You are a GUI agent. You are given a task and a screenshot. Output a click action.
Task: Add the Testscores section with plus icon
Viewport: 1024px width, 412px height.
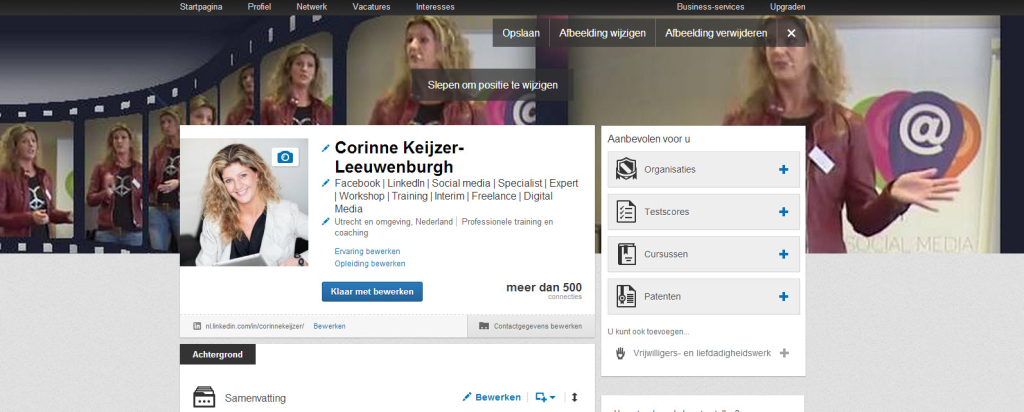[x=783, y=212]
